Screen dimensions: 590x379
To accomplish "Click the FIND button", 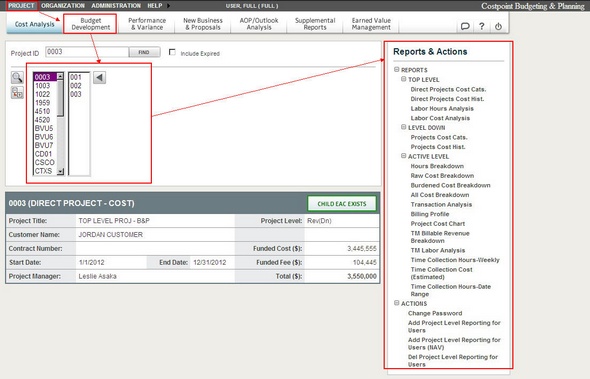I will click(x=144, y=52).
